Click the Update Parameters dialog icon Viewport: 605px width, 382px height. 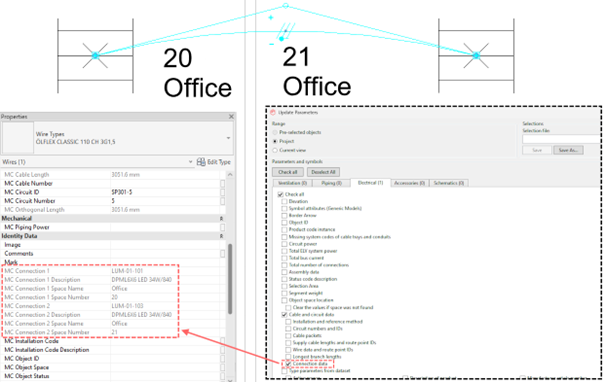[273, 112]
